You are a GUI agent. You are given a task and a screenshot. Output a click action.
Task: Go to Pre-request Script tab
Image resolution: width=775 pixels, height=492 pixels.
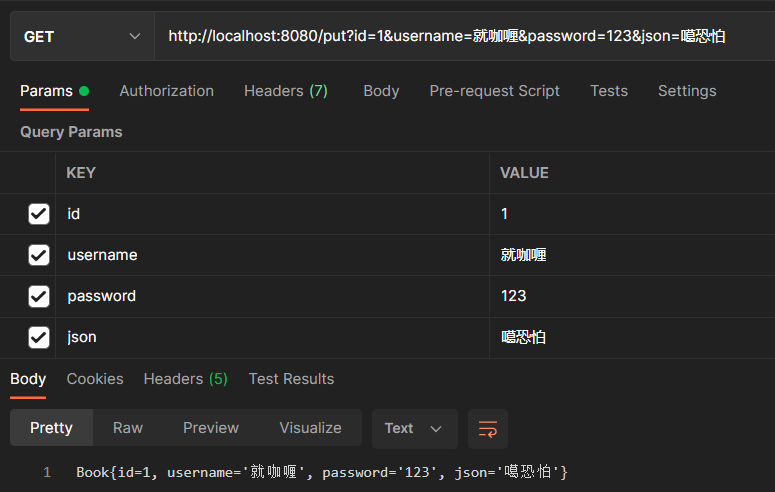click(x=494, y=91)
